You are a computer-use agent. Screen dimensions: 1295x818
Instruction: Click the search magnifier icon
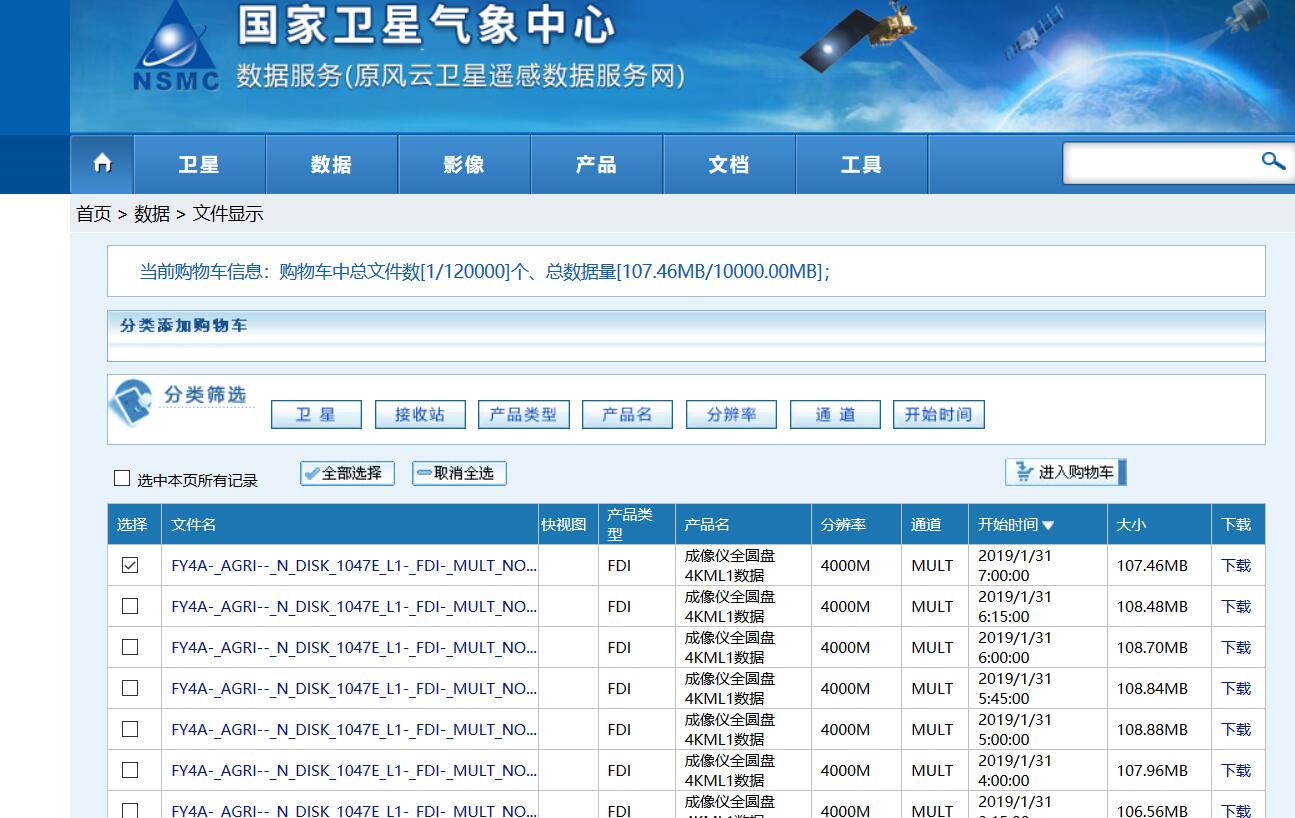[1272, 161]
